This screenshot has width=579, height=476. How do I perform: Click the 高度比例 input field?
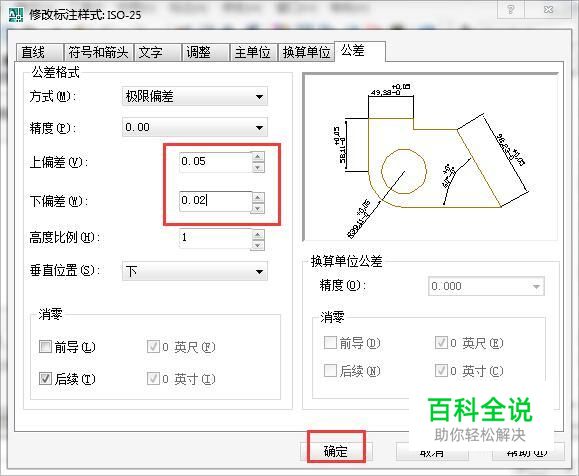(215, 238)
